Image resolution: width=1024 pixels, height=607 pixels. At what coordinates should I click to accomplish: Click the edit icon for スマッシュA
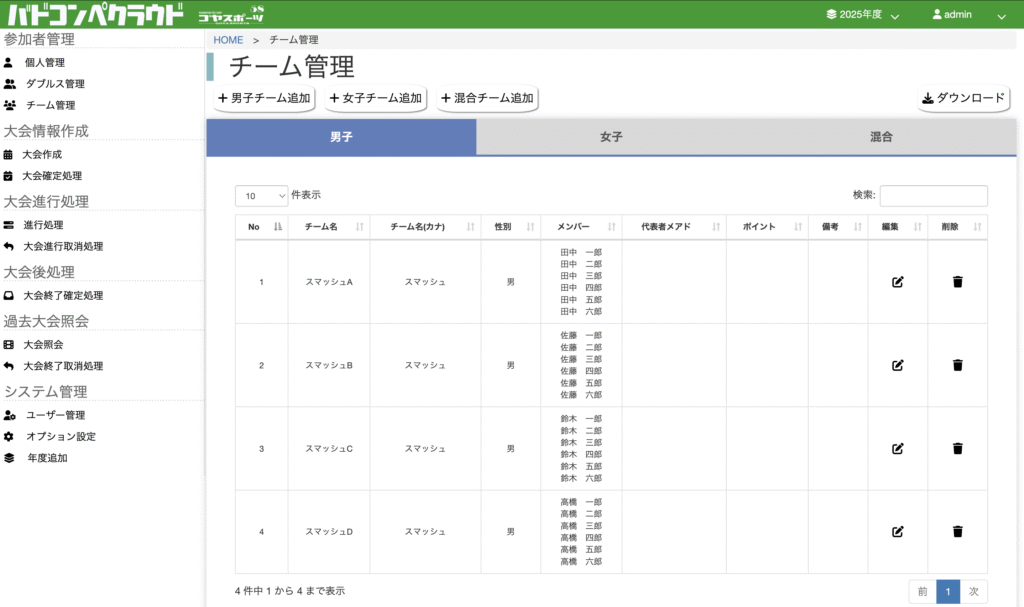pyautogui.click(x=897, y=282)
